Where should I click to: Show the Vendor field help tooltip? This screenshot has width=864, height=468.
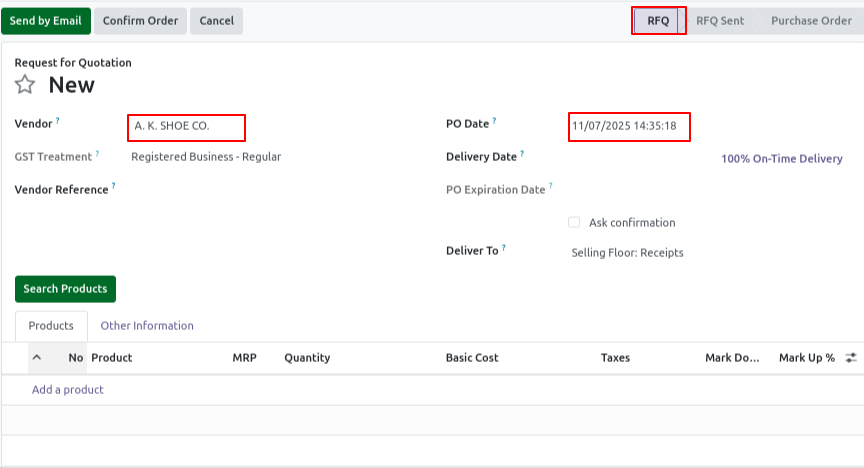58,120
